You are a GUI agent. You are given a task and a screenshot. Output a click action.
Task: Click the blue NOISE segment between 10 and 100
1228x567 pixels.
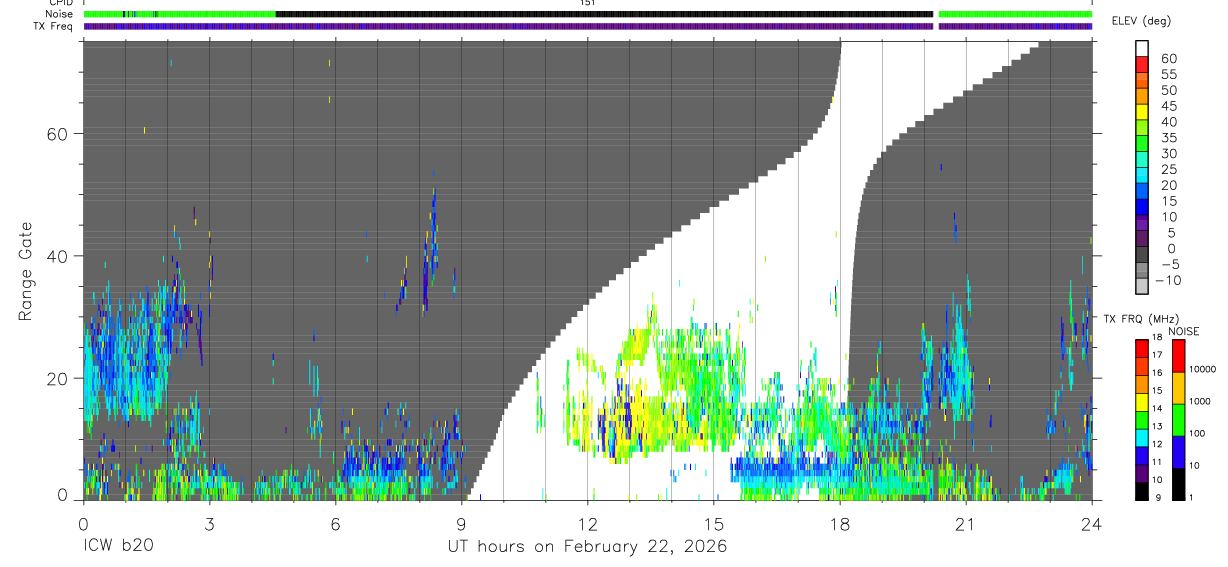[1178, 452]
